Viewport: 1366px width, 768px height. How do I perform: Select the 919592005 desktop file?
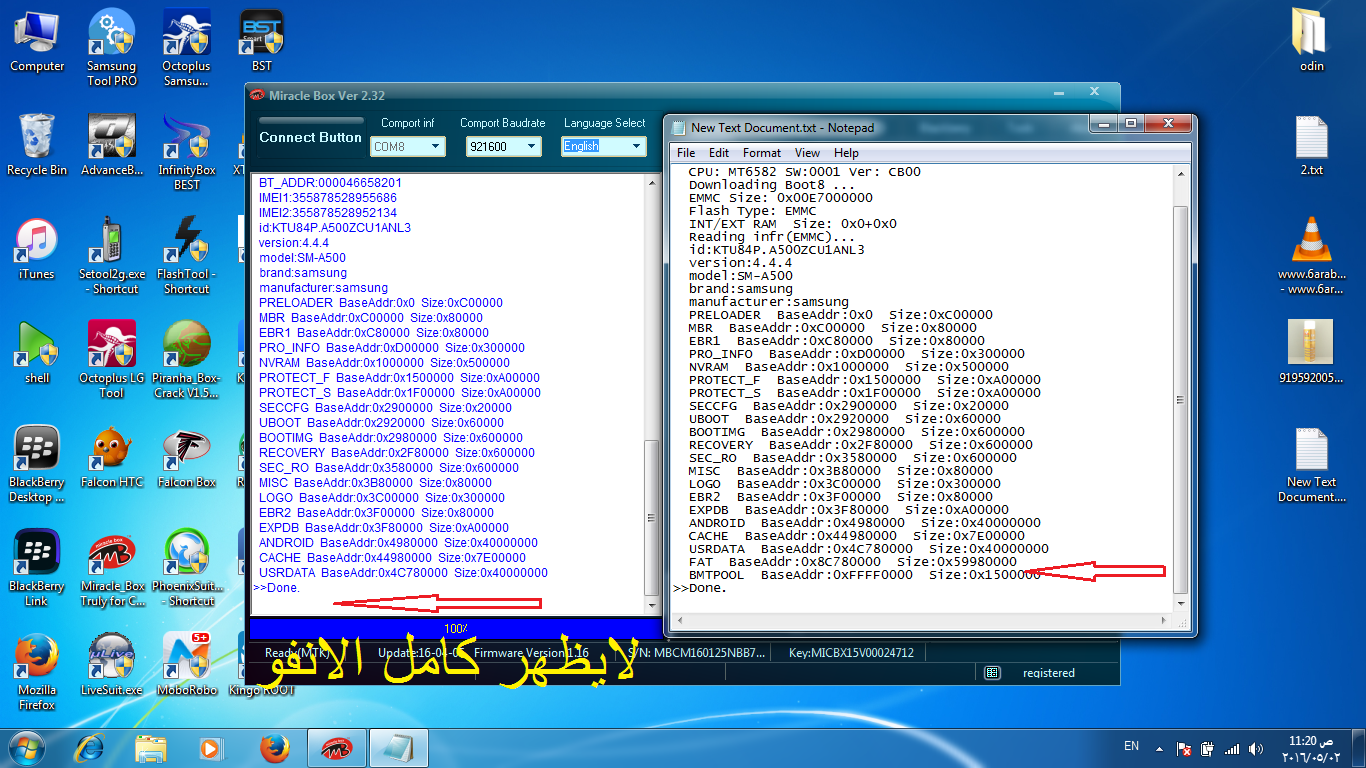click(1311, 353)
